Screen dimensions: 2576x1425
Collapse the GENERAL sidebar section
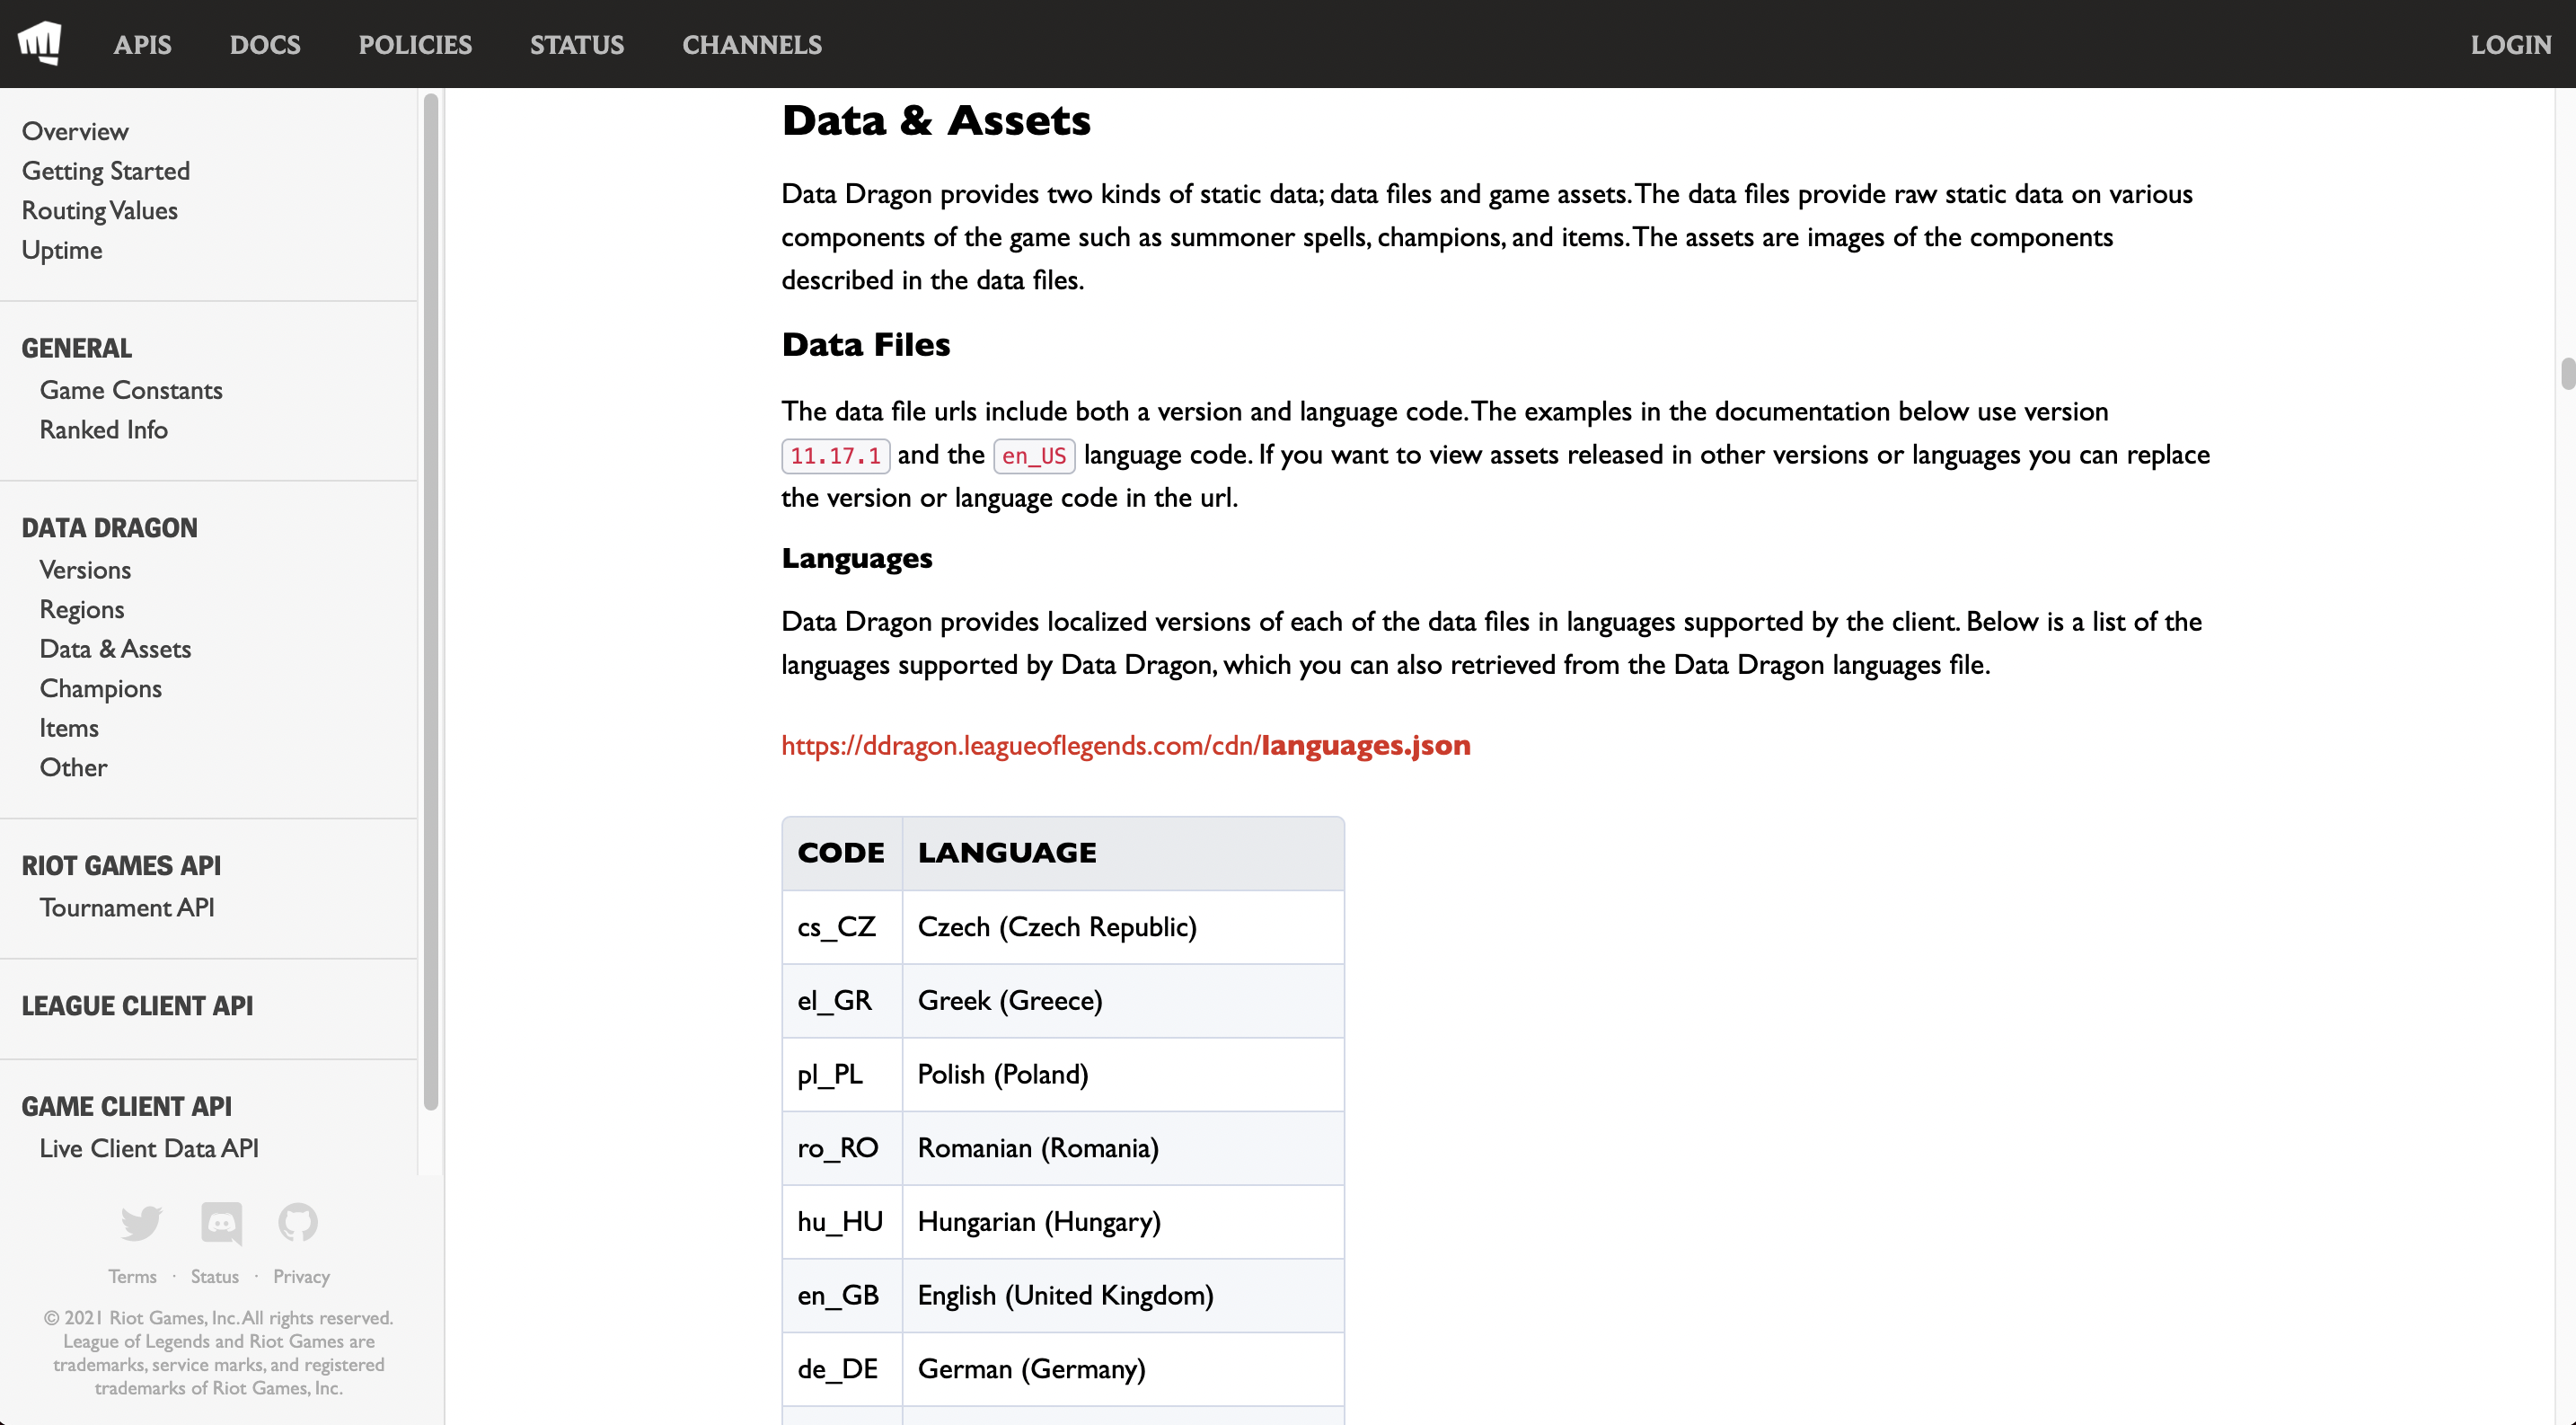[76, 348]
